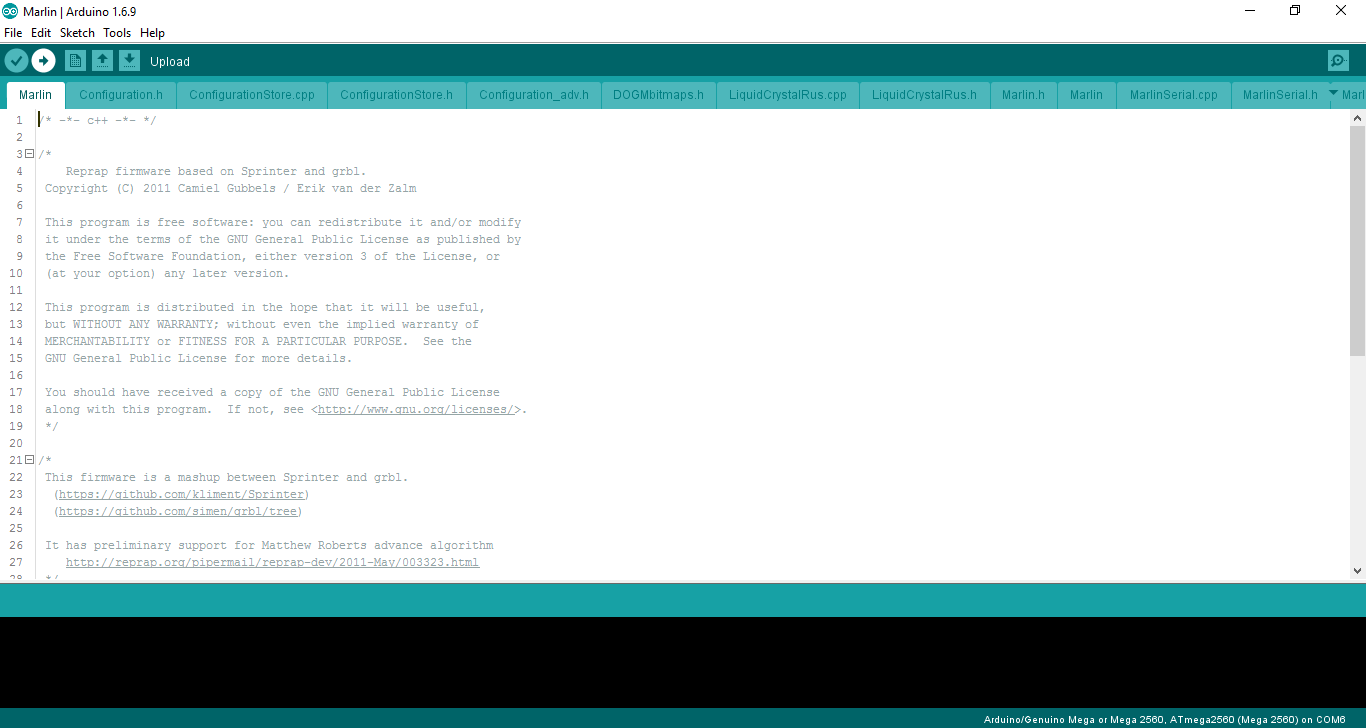
Task: Create a new sketch with the New icon
Action: [75, 61]
